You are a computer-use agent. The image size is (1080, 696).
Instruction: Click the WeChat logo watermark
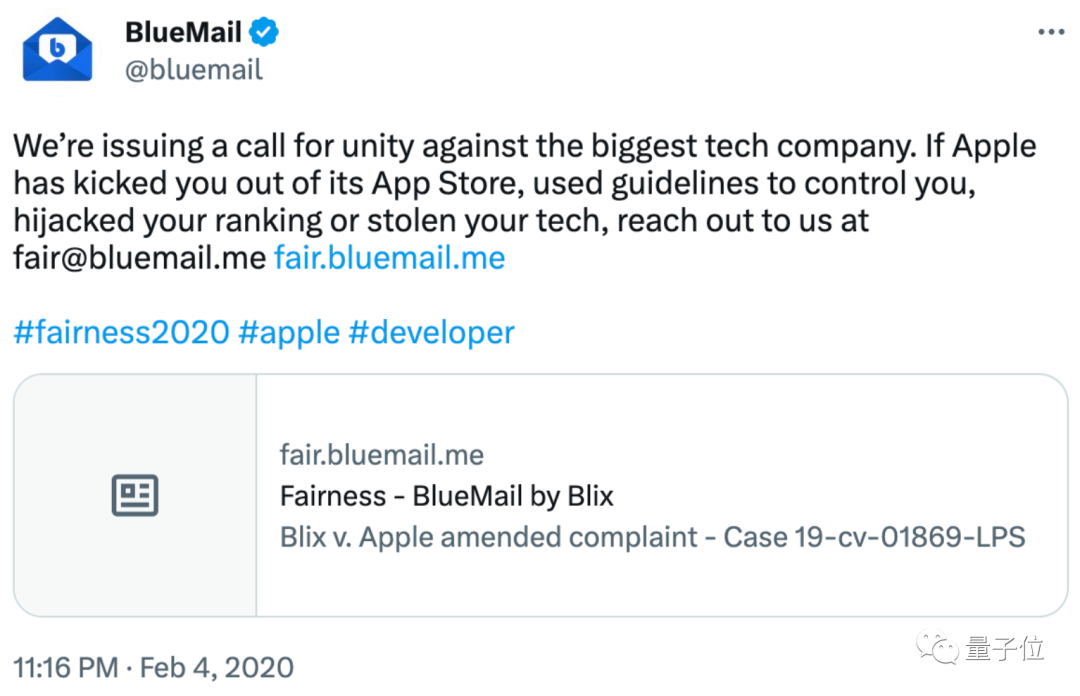coord(937,648)
